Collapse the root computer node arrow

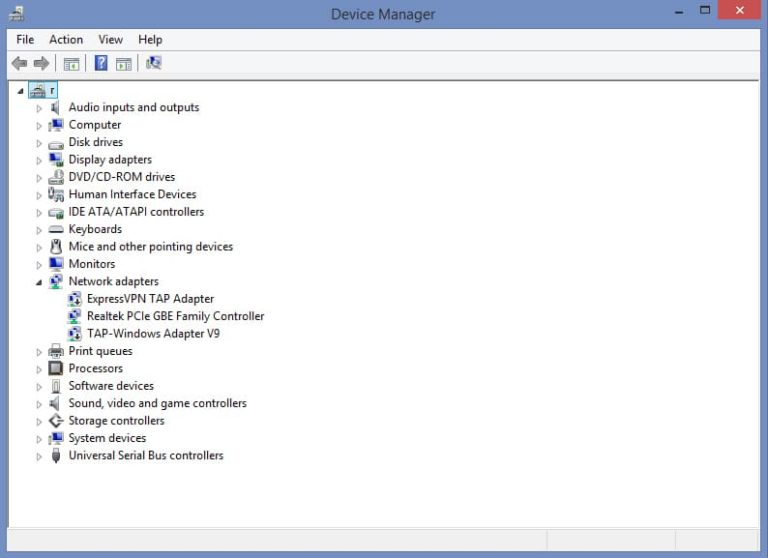pyautogui.click(x=21, y=91)
